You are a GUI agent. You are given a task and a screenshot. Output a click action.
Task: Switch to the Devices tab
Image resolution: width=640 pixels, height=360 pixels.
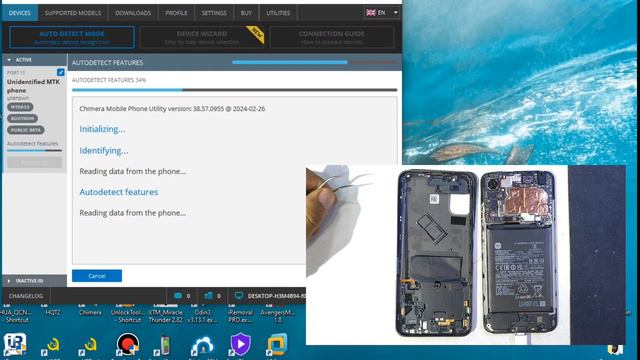(x=20, y=13)
